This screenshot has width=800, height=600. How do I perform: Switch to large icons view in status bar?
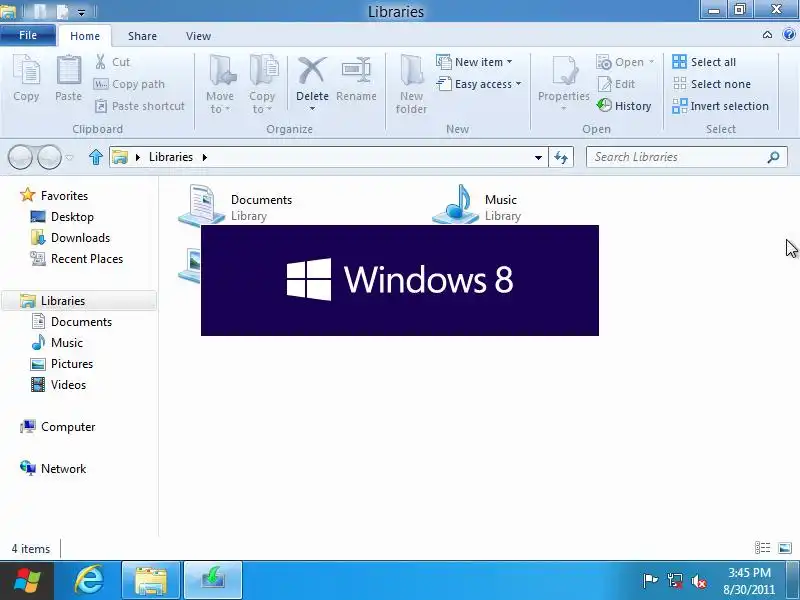[785, 548]
